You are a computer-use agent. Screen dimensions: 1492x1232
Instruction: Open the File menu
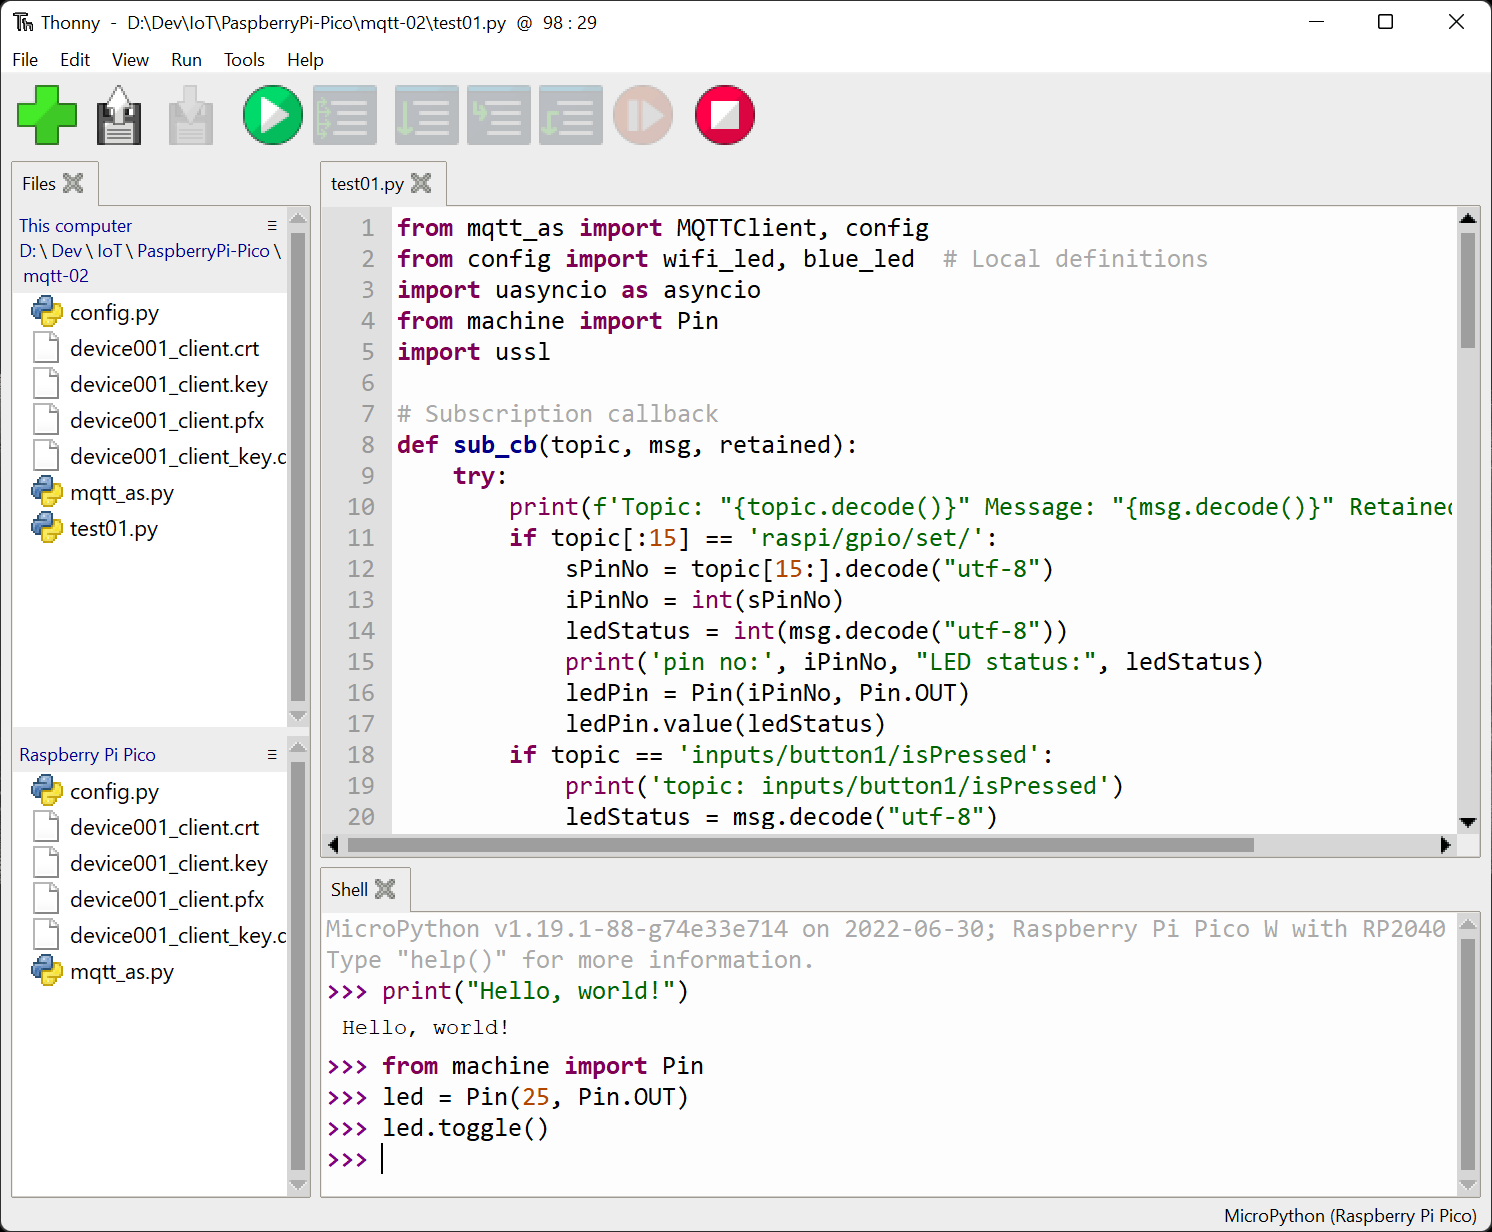tap(25, 59)
